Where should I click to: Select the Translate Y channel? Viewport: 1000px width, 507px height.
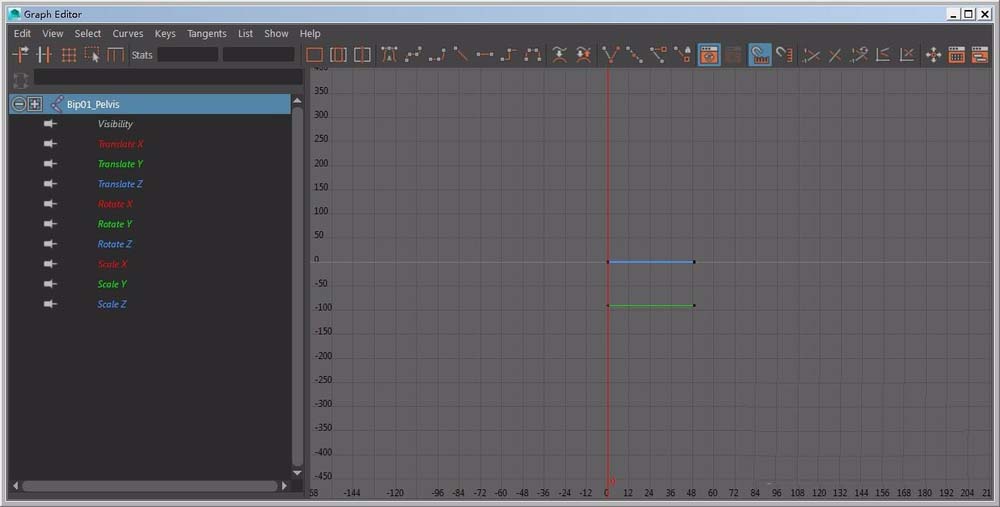pos(120,164)
